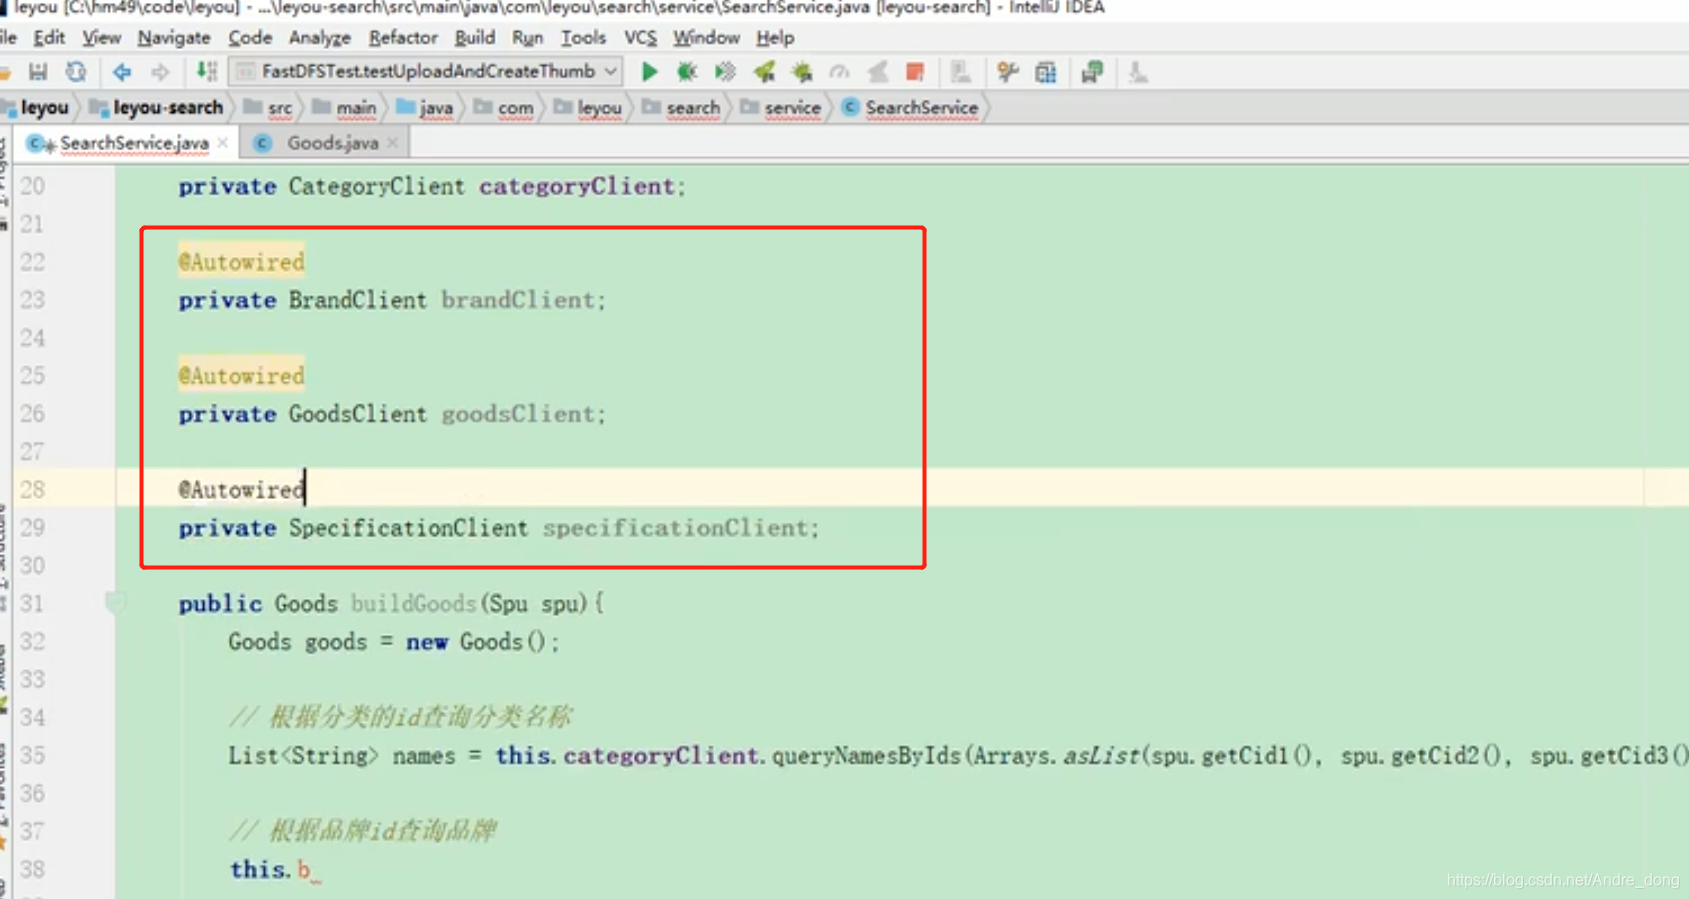Open the Navigate menu
1689x899 pixels.
point(174,38)
